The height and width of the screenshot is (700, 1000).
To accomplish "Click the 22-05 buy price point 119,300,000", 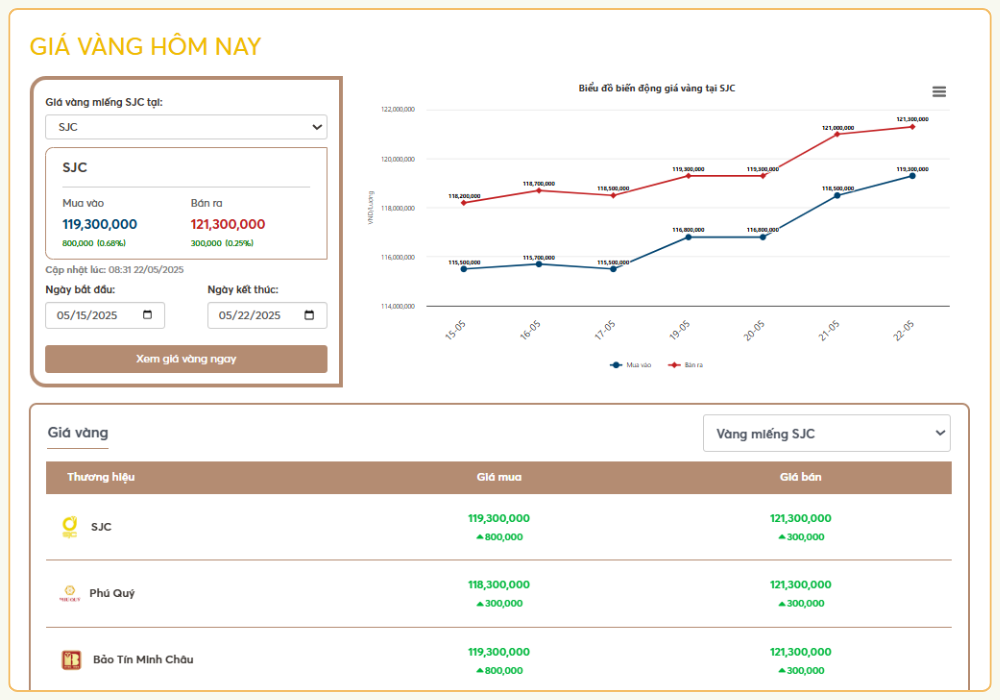I will 912,176.
